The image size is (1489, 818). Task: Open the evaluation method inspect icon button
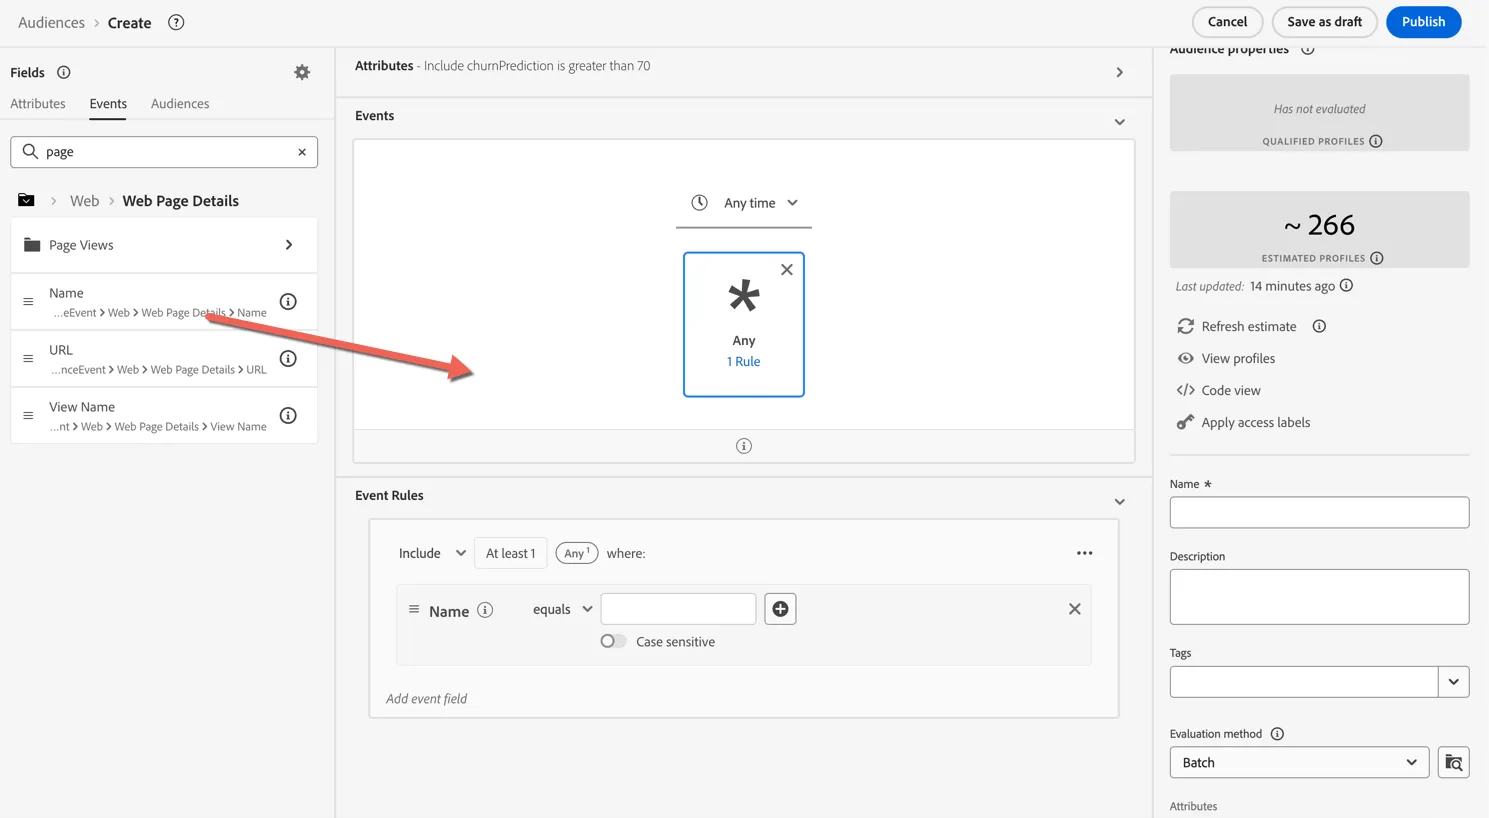coord(1454,762)
